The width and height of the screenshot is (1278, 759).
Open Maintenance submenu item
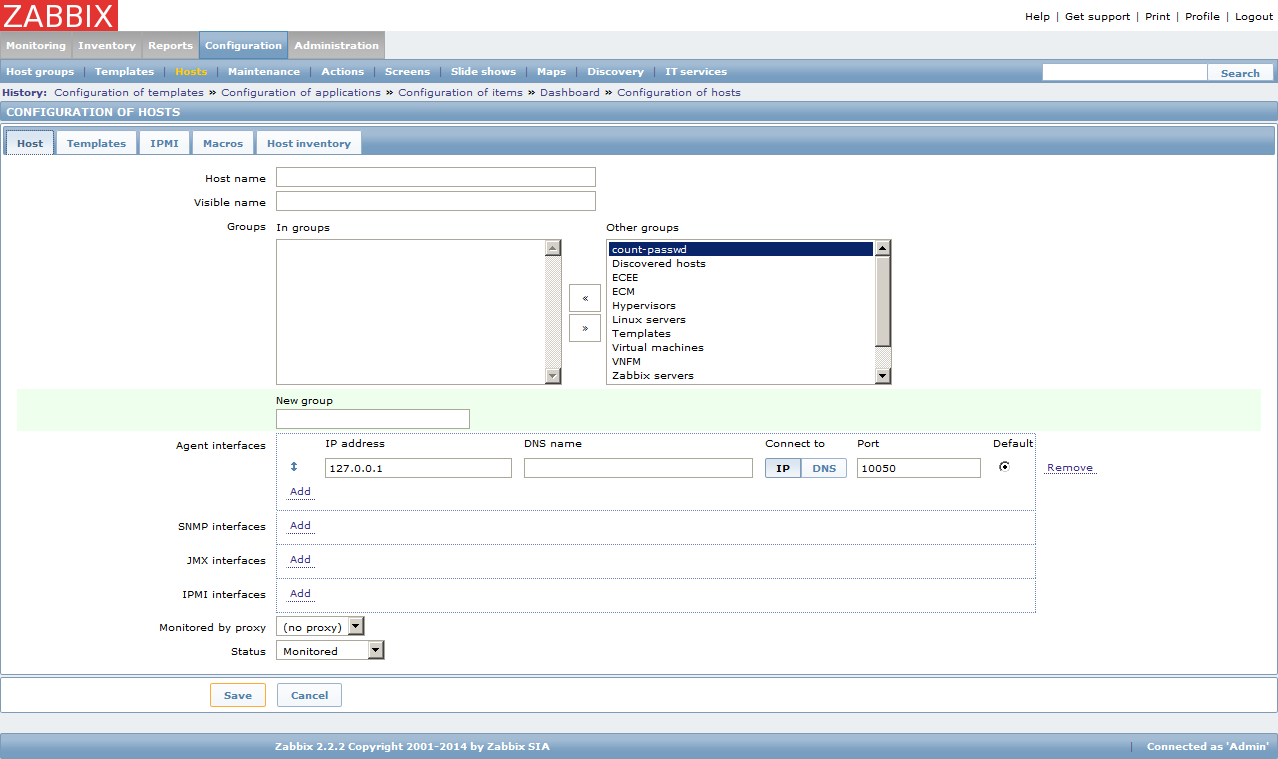pyautogui.click(x=264, y=72)
